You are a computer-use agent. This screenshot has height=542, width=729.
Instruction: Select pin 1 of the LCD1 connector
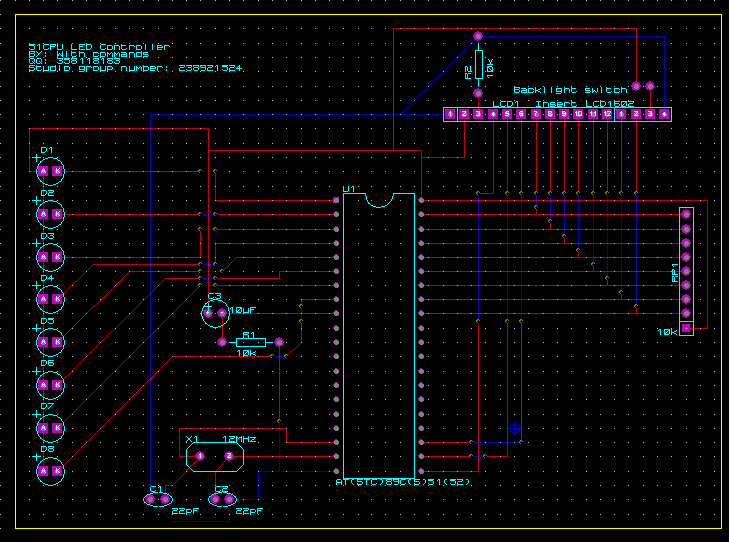point(450,114)
